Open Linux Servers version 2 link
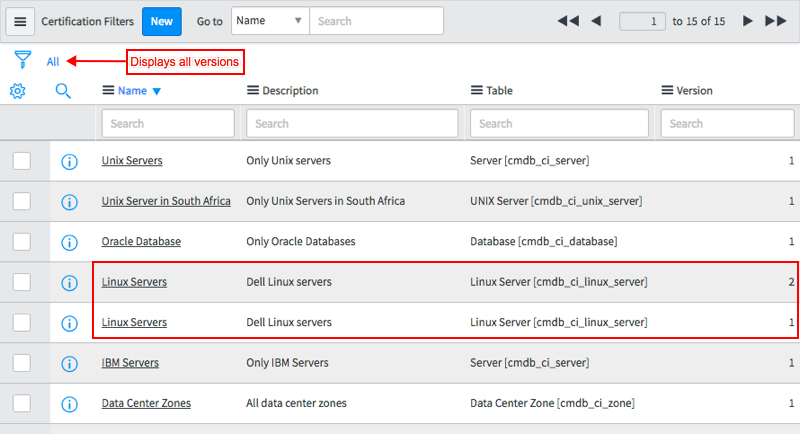 pyautogui.click(x=134, y=282)
